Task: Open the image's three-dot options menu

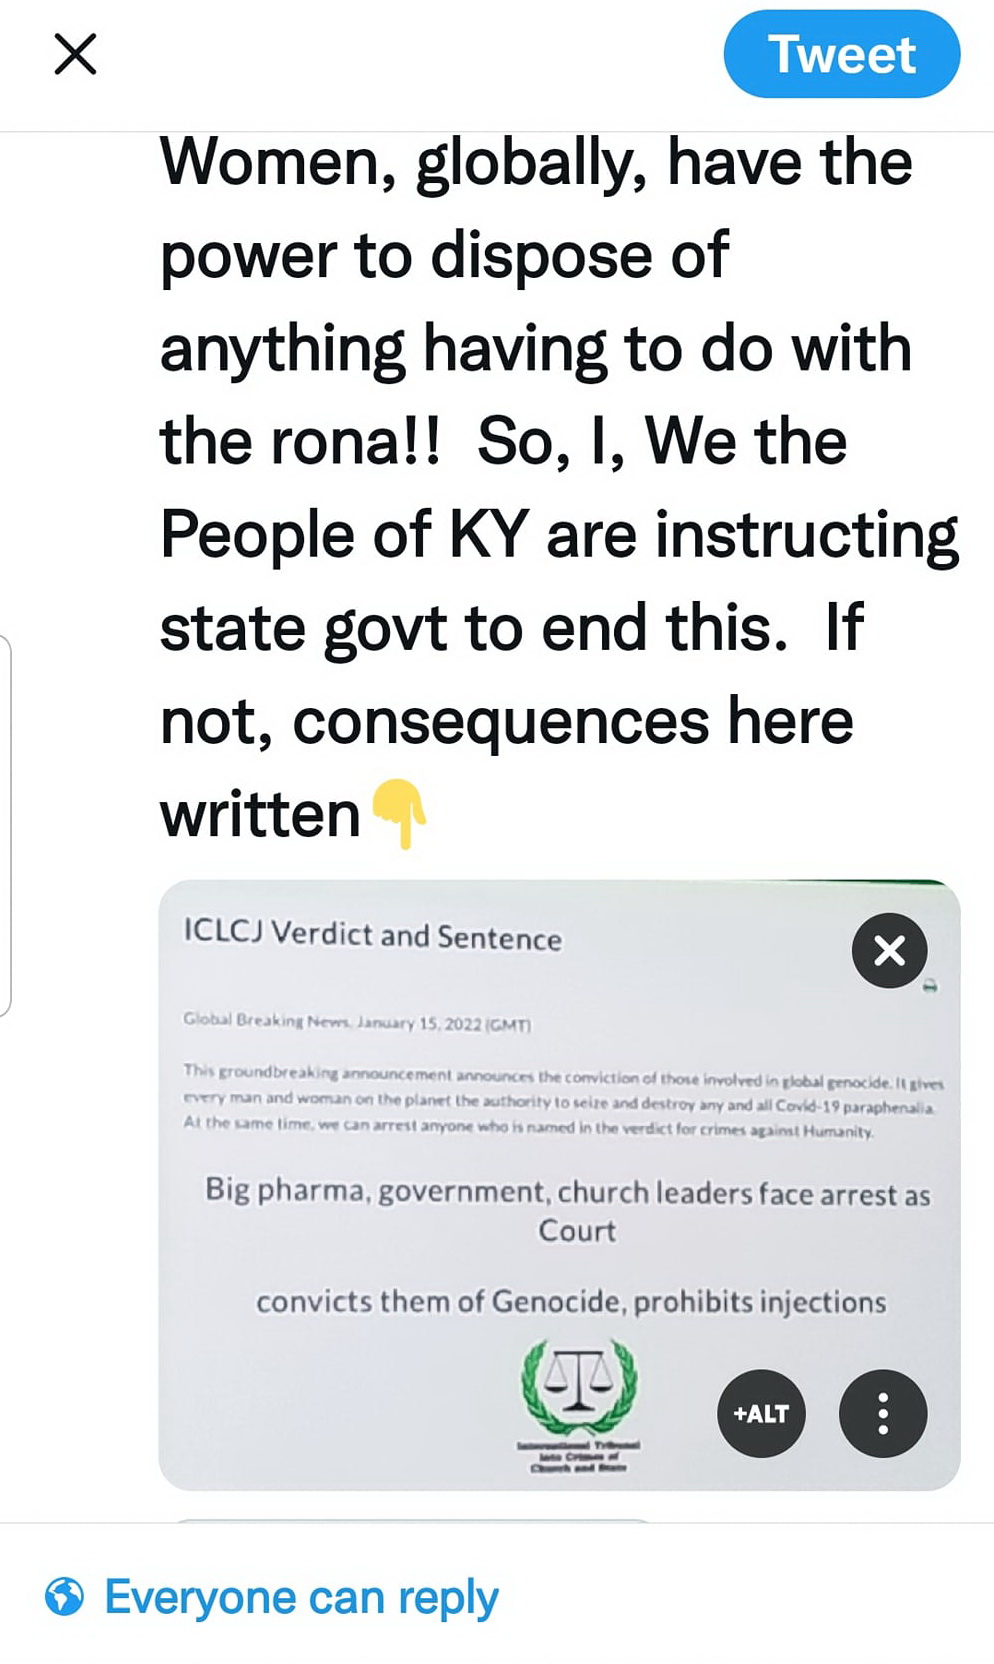Action: click(883, 1413)
